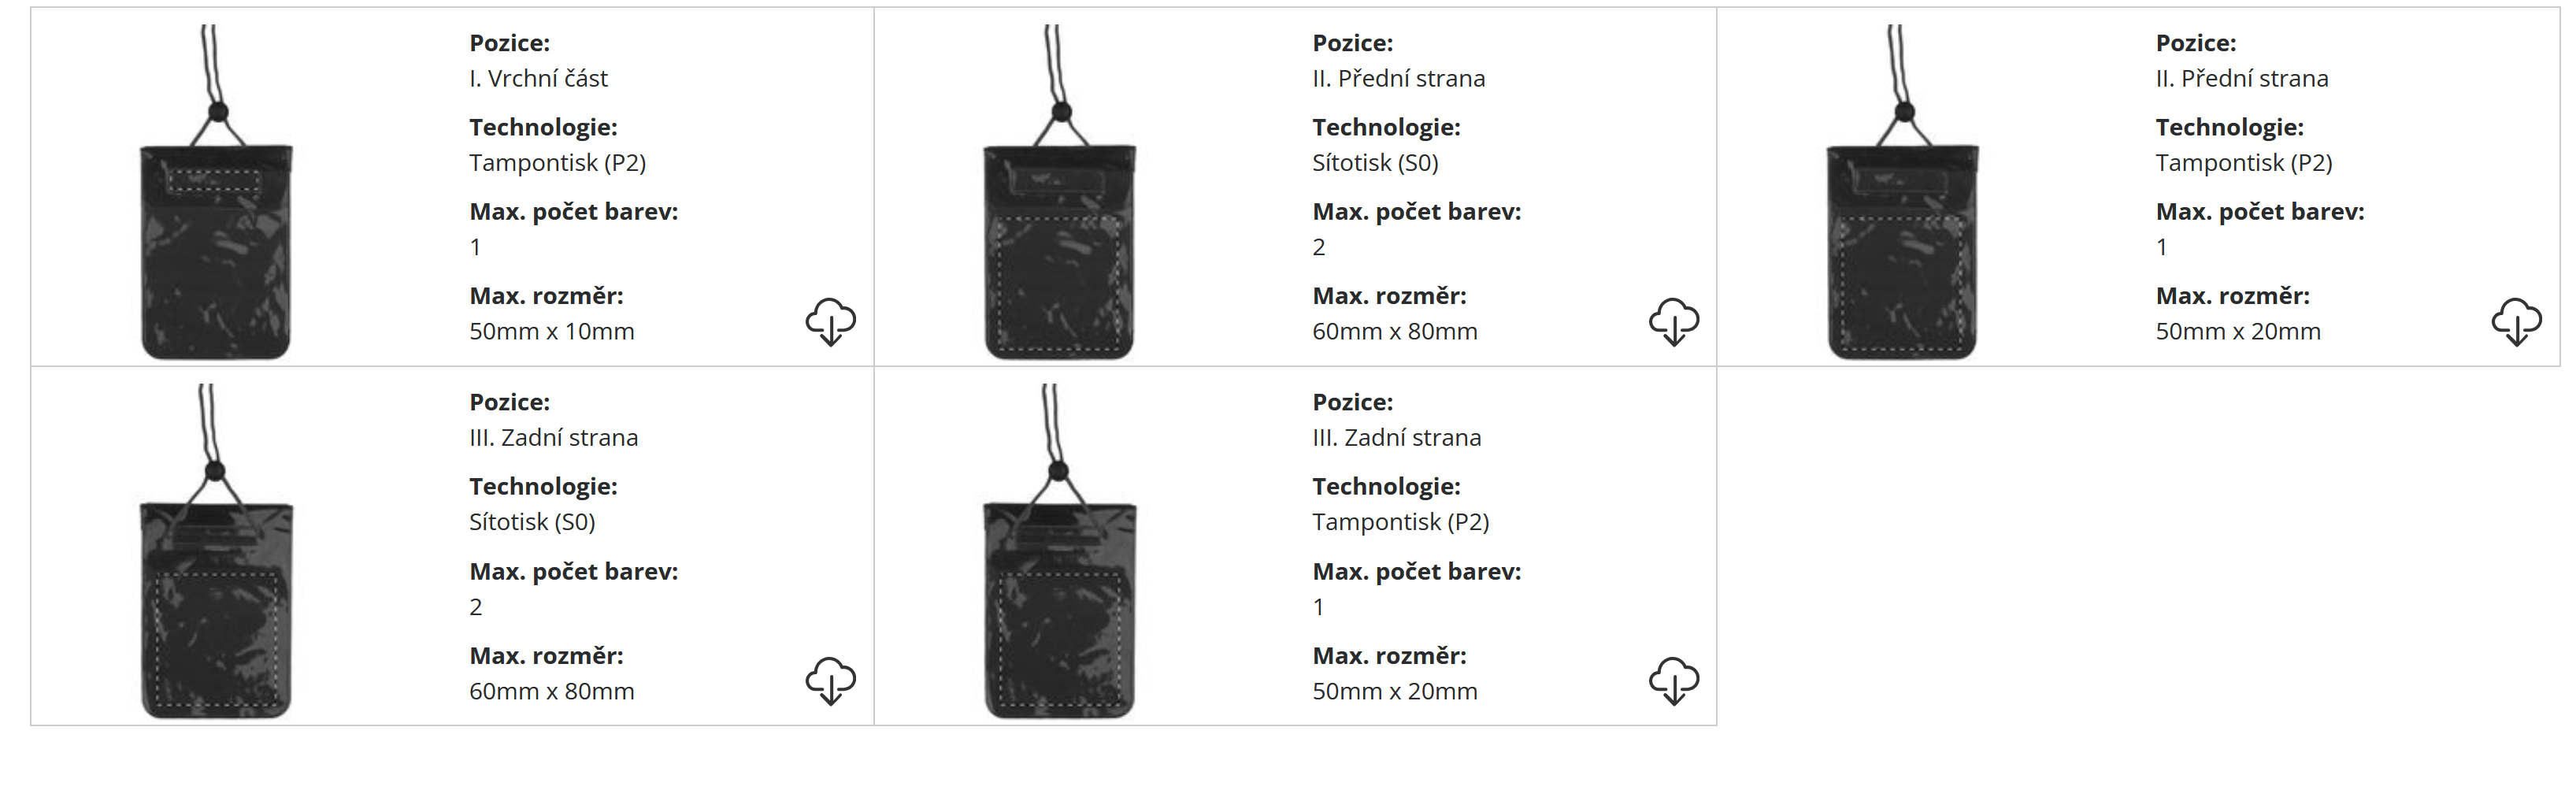2576x790 pixels.
Task: Open the Přední strana Sítotisk pouch image
Action: (1059, 192)
